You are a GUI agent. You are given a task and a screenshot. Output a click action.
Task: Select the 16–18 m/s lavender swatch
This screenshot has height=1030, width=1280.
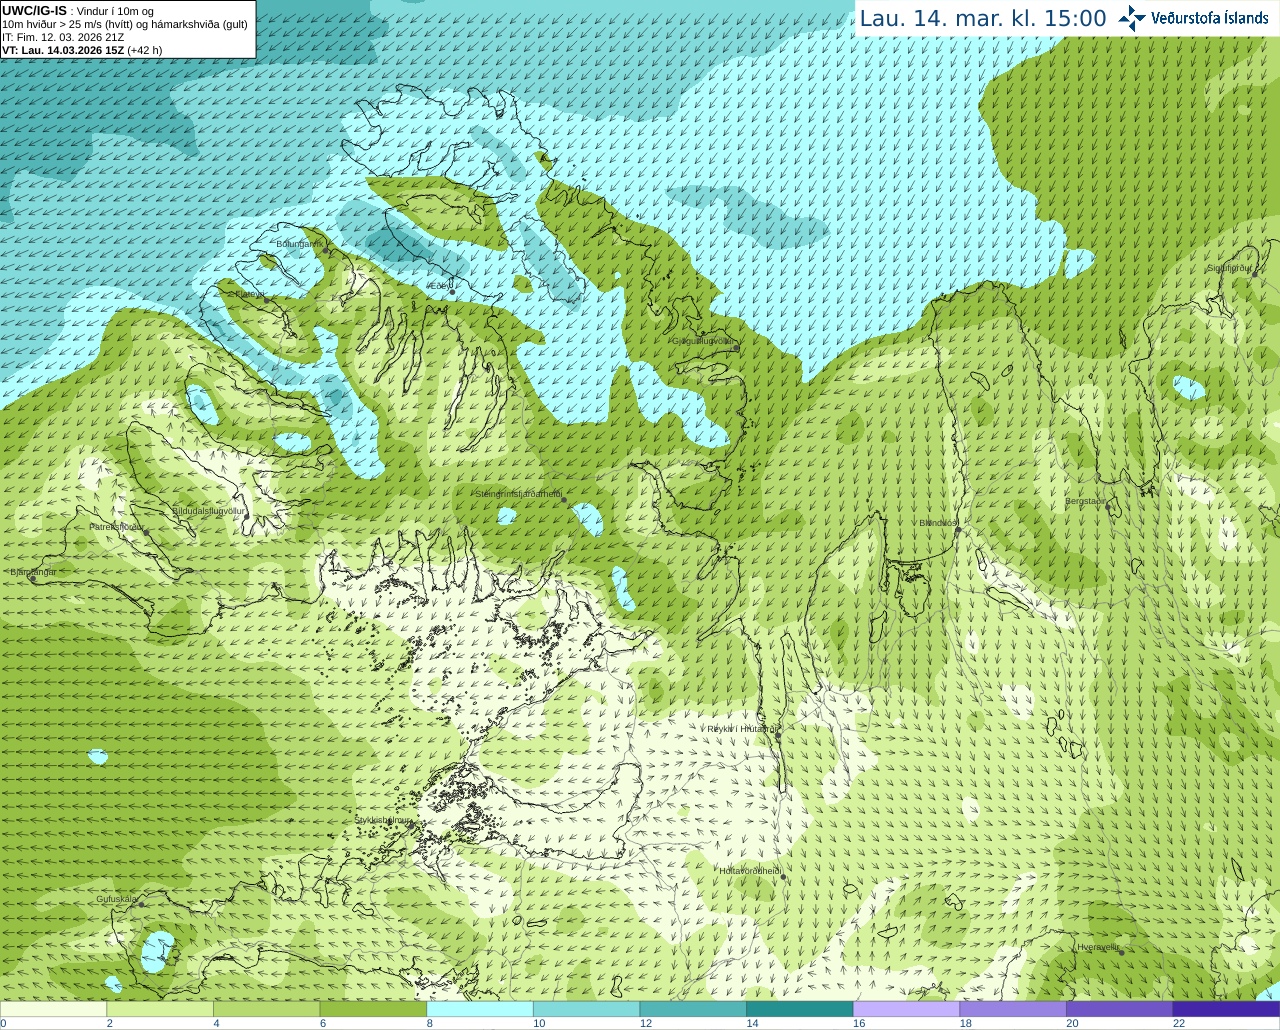(906, 1009)
